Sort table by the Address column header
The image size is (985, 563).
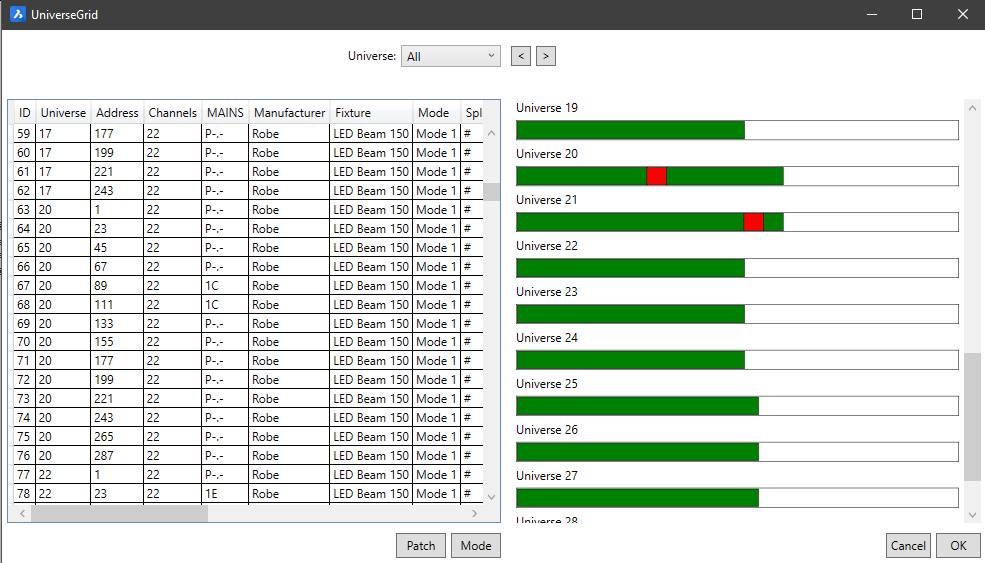(117, 113)
